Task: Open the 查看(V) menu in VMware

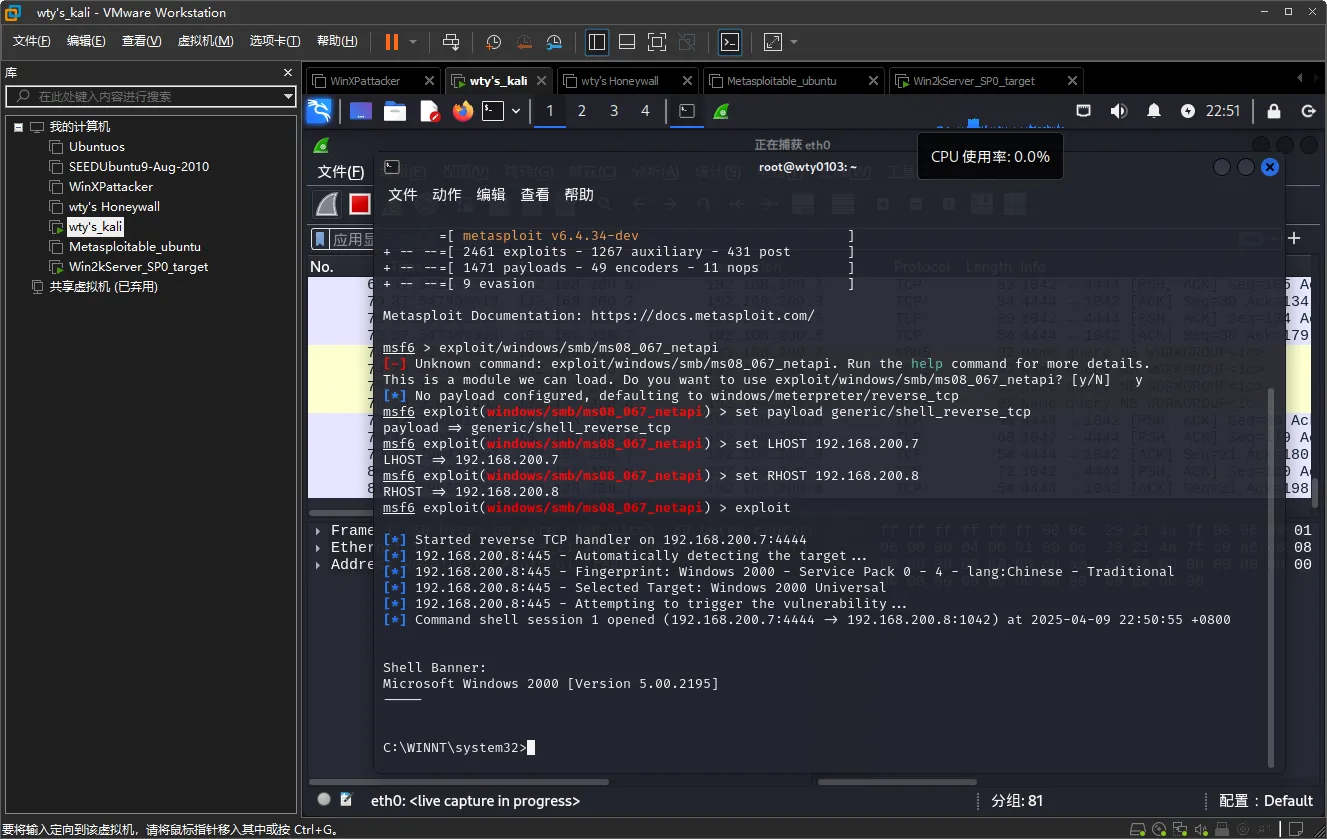Action: (x=141, y=41)
